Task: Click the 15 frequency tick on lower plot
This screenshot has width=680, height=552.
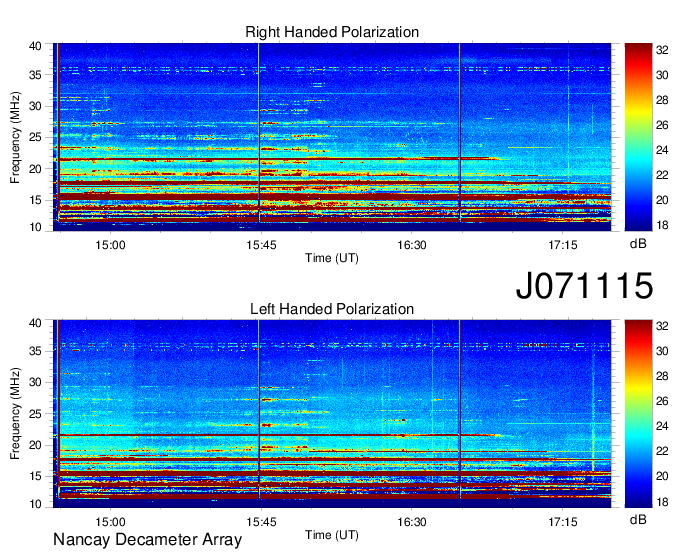Action: [35, 476]
